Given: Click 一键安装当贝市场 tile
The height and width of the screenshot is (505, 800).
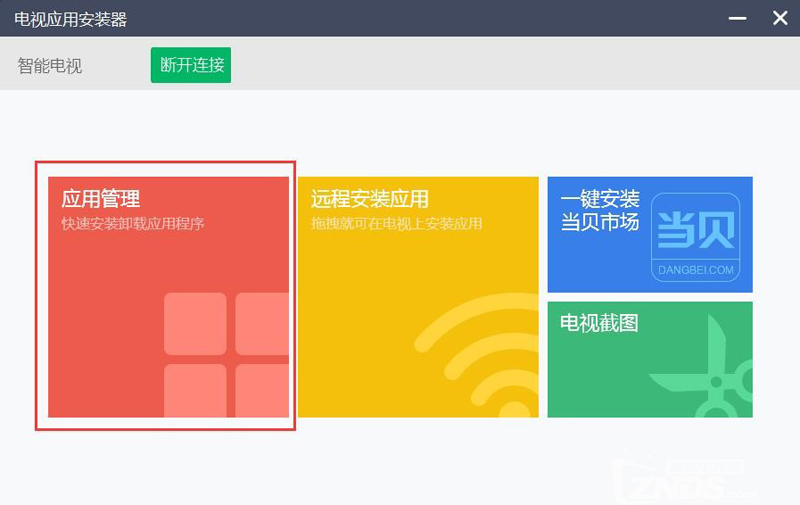Looking at the screenshot, I should pyautogui.click(x=650, y=235).
